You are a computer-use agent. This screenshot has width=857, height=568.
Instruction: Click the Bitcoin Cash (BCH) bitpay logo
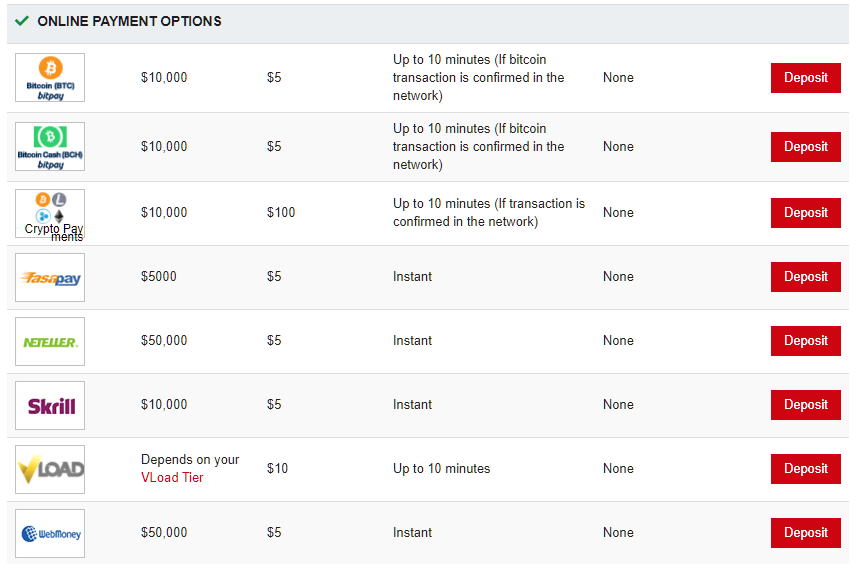click(50, 147)
